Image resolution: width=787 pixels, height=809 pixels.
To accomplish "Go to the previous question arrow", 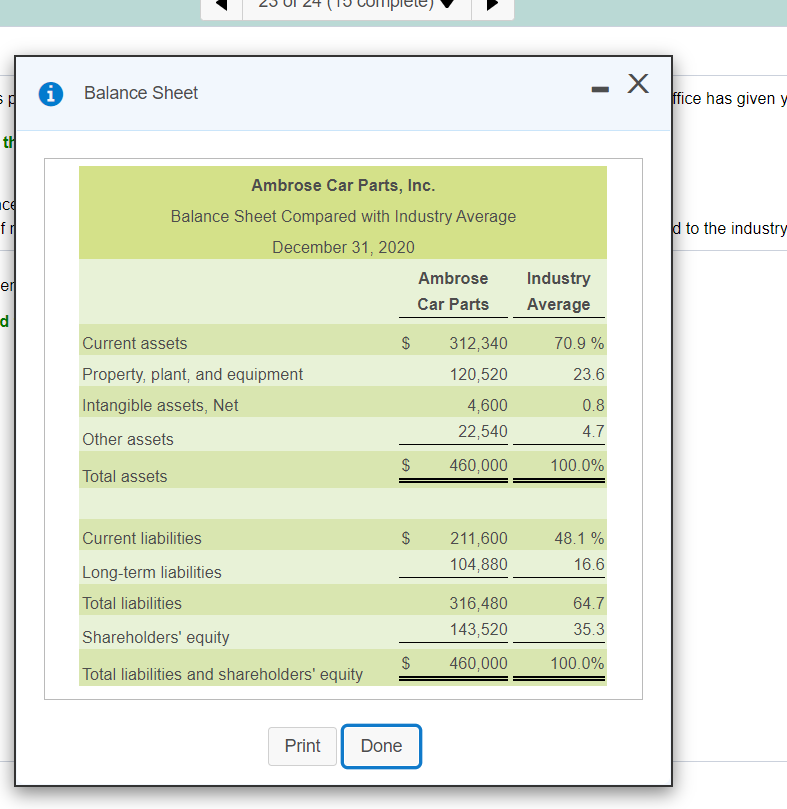I will coord(221,5).
